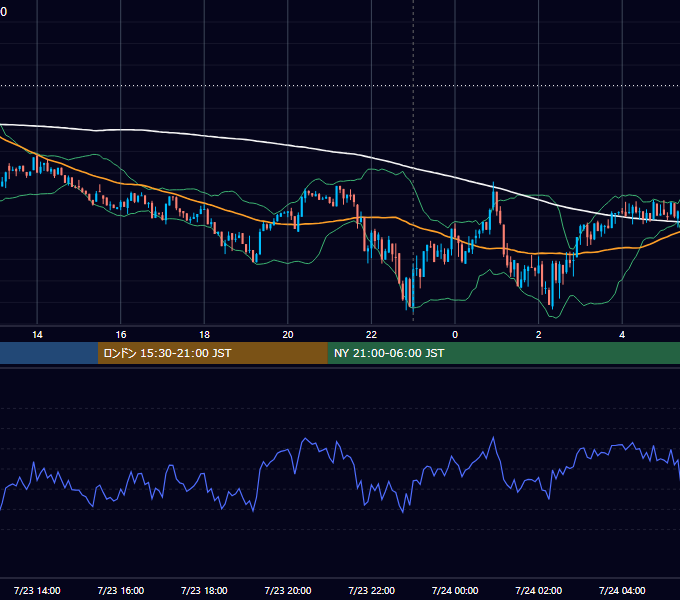The image size is (680, 600).
Task: Click the ロンドン 15:30-21:00 JST session bar
Action: (x=212, y=353)
